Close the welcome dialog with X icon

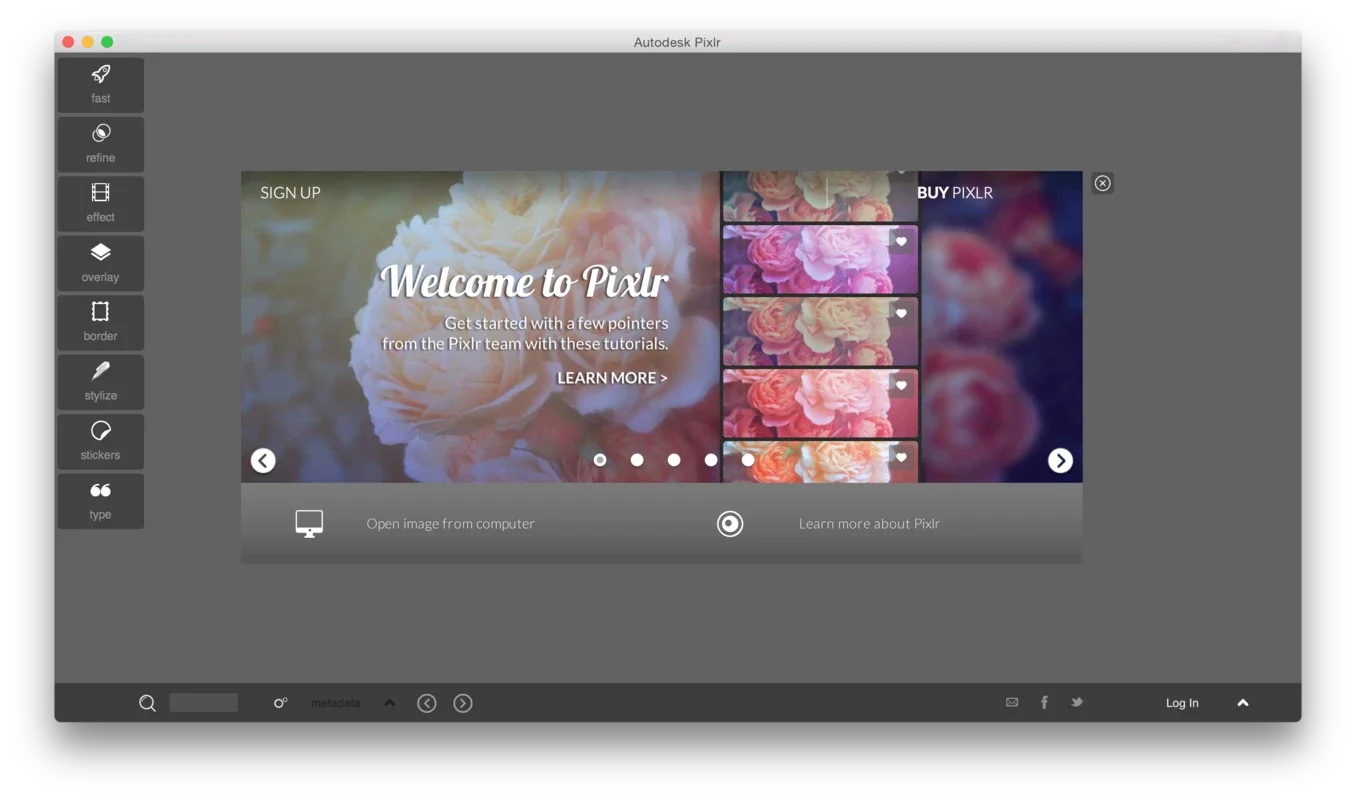1102,183
